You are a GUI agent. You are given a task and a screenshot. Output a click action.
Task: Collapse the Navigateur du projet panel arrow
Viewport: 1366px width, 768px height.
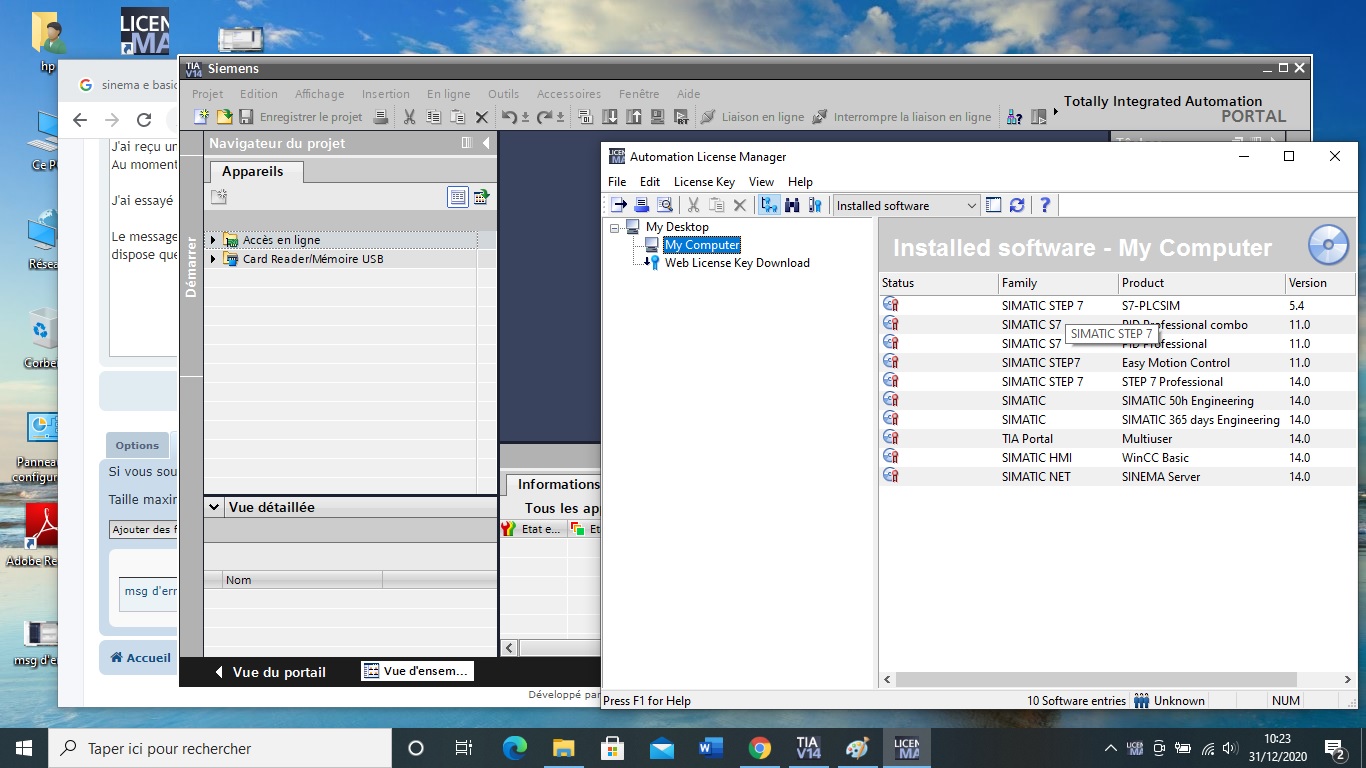(x=486, y=143)
